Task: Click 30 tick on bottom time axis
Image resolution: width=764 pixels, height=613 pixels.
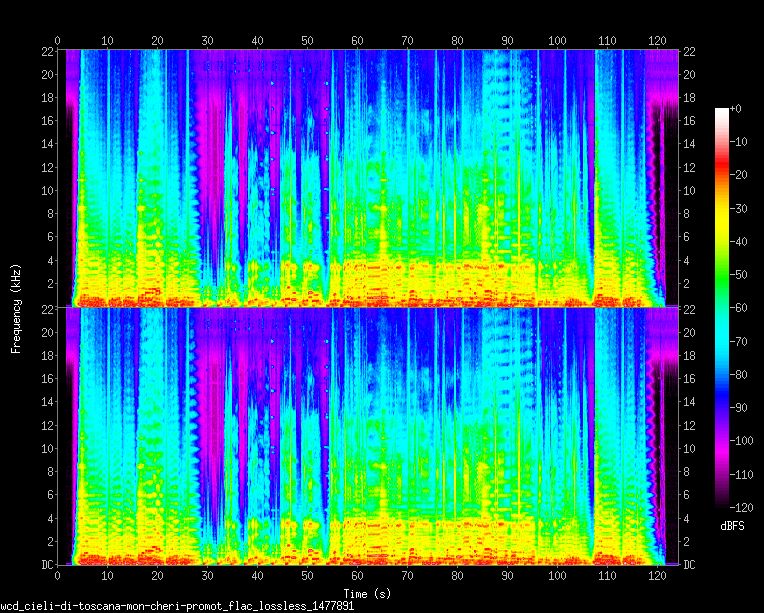Action: point(207,579)
